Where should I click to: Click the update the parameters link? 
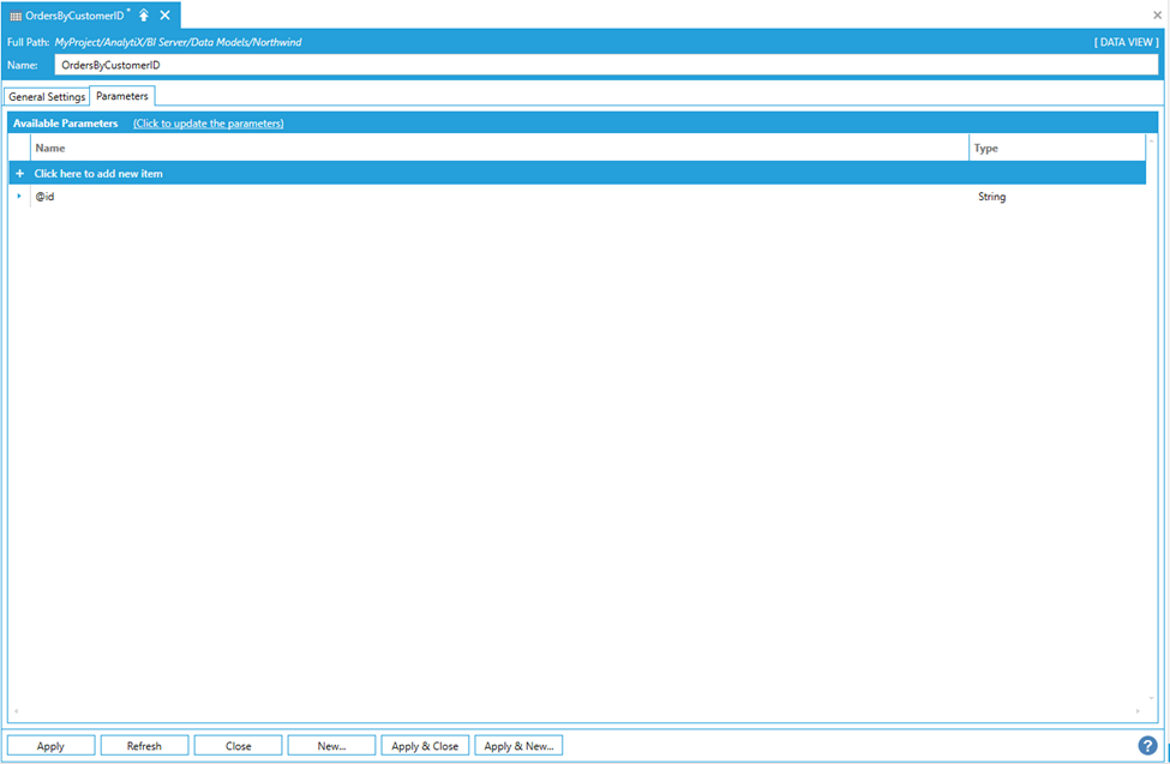(208, 124)
